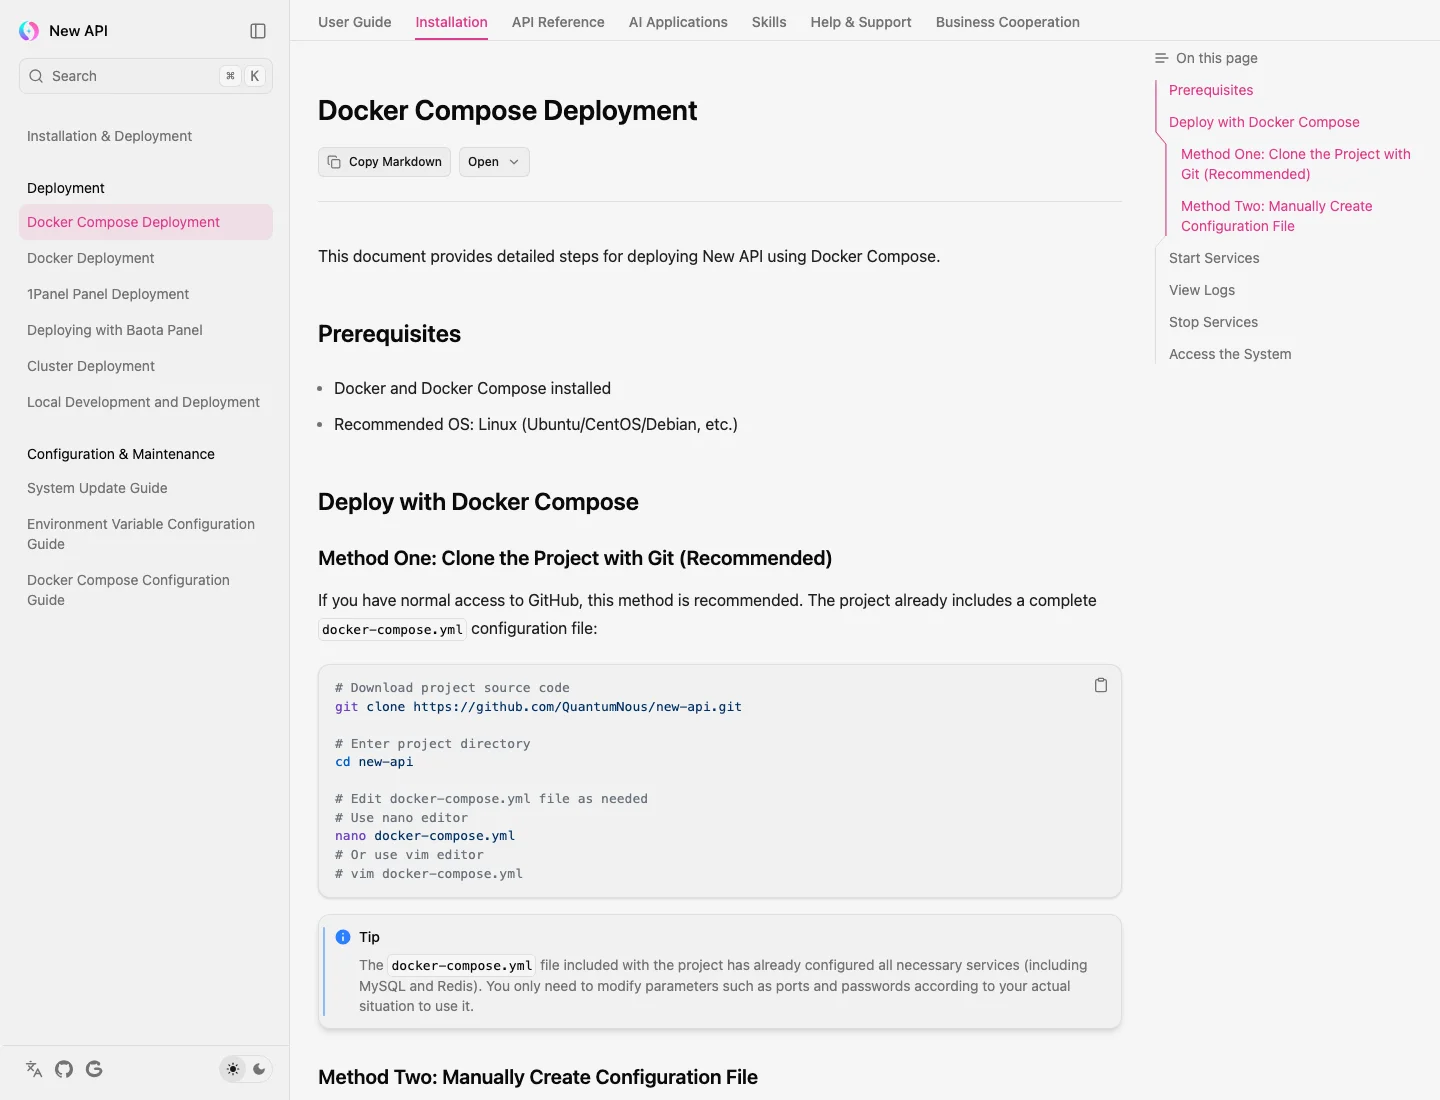
Task: Click the Deployment section heading in the sidebar
Action: click(66, 188)
